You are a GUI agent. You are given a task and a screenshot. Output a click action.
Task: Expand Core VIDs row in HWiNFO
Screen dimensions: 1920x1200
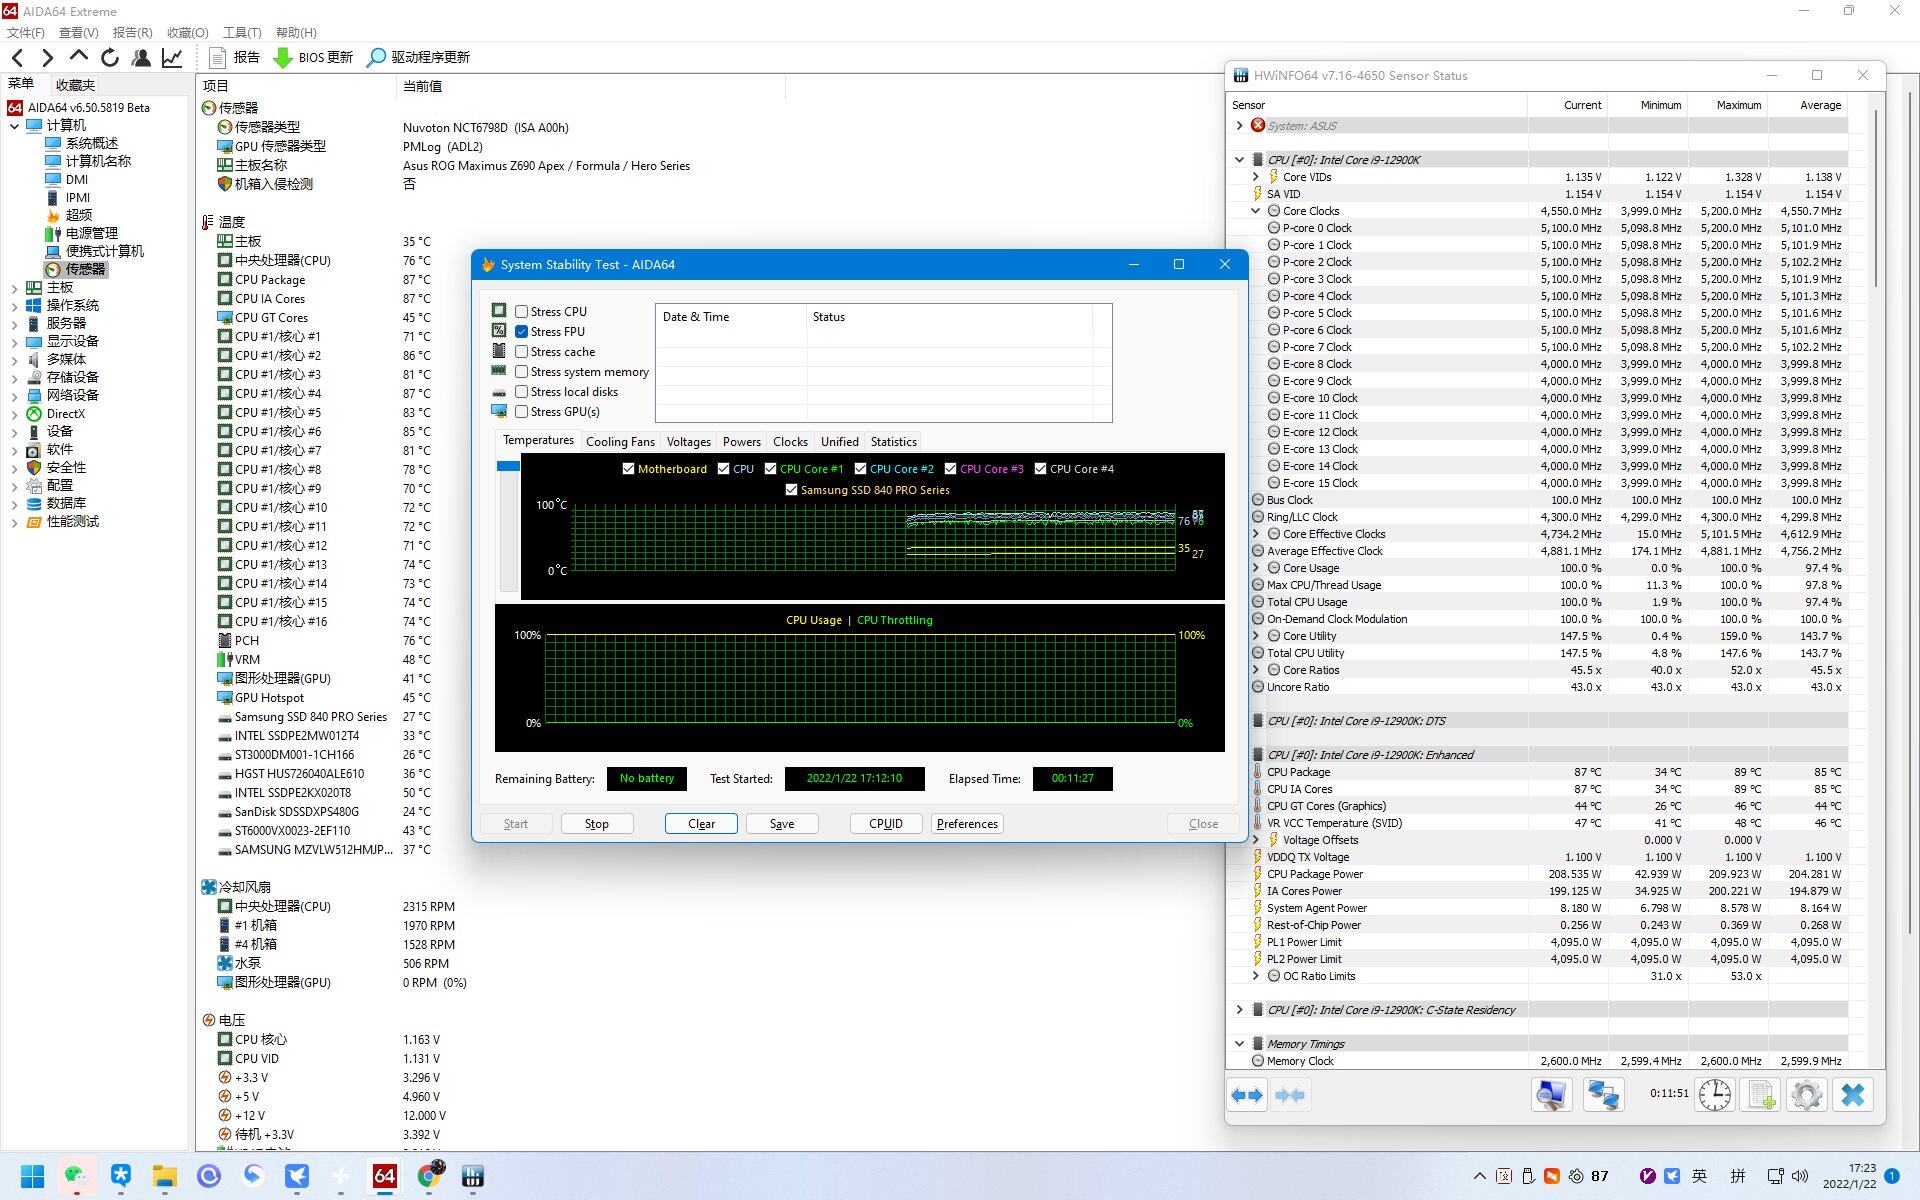pos(1256,177)
